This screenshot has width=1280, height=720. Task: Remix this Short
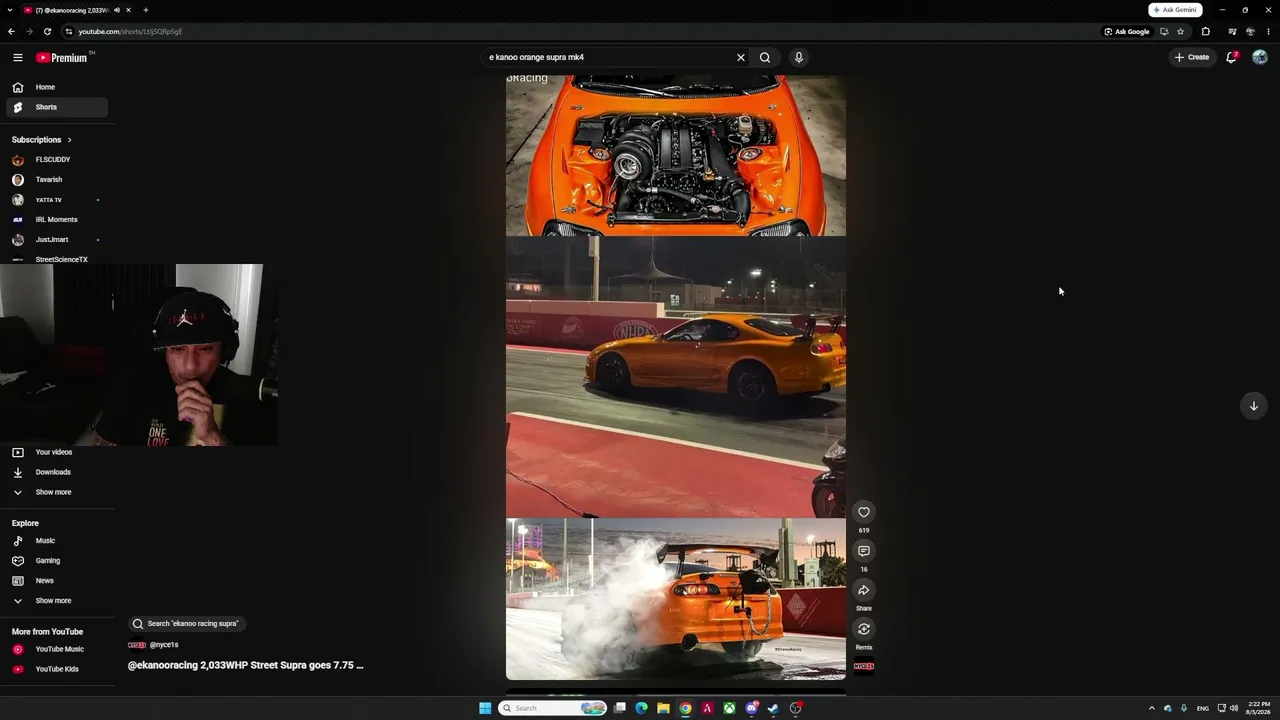click(864, 629)
